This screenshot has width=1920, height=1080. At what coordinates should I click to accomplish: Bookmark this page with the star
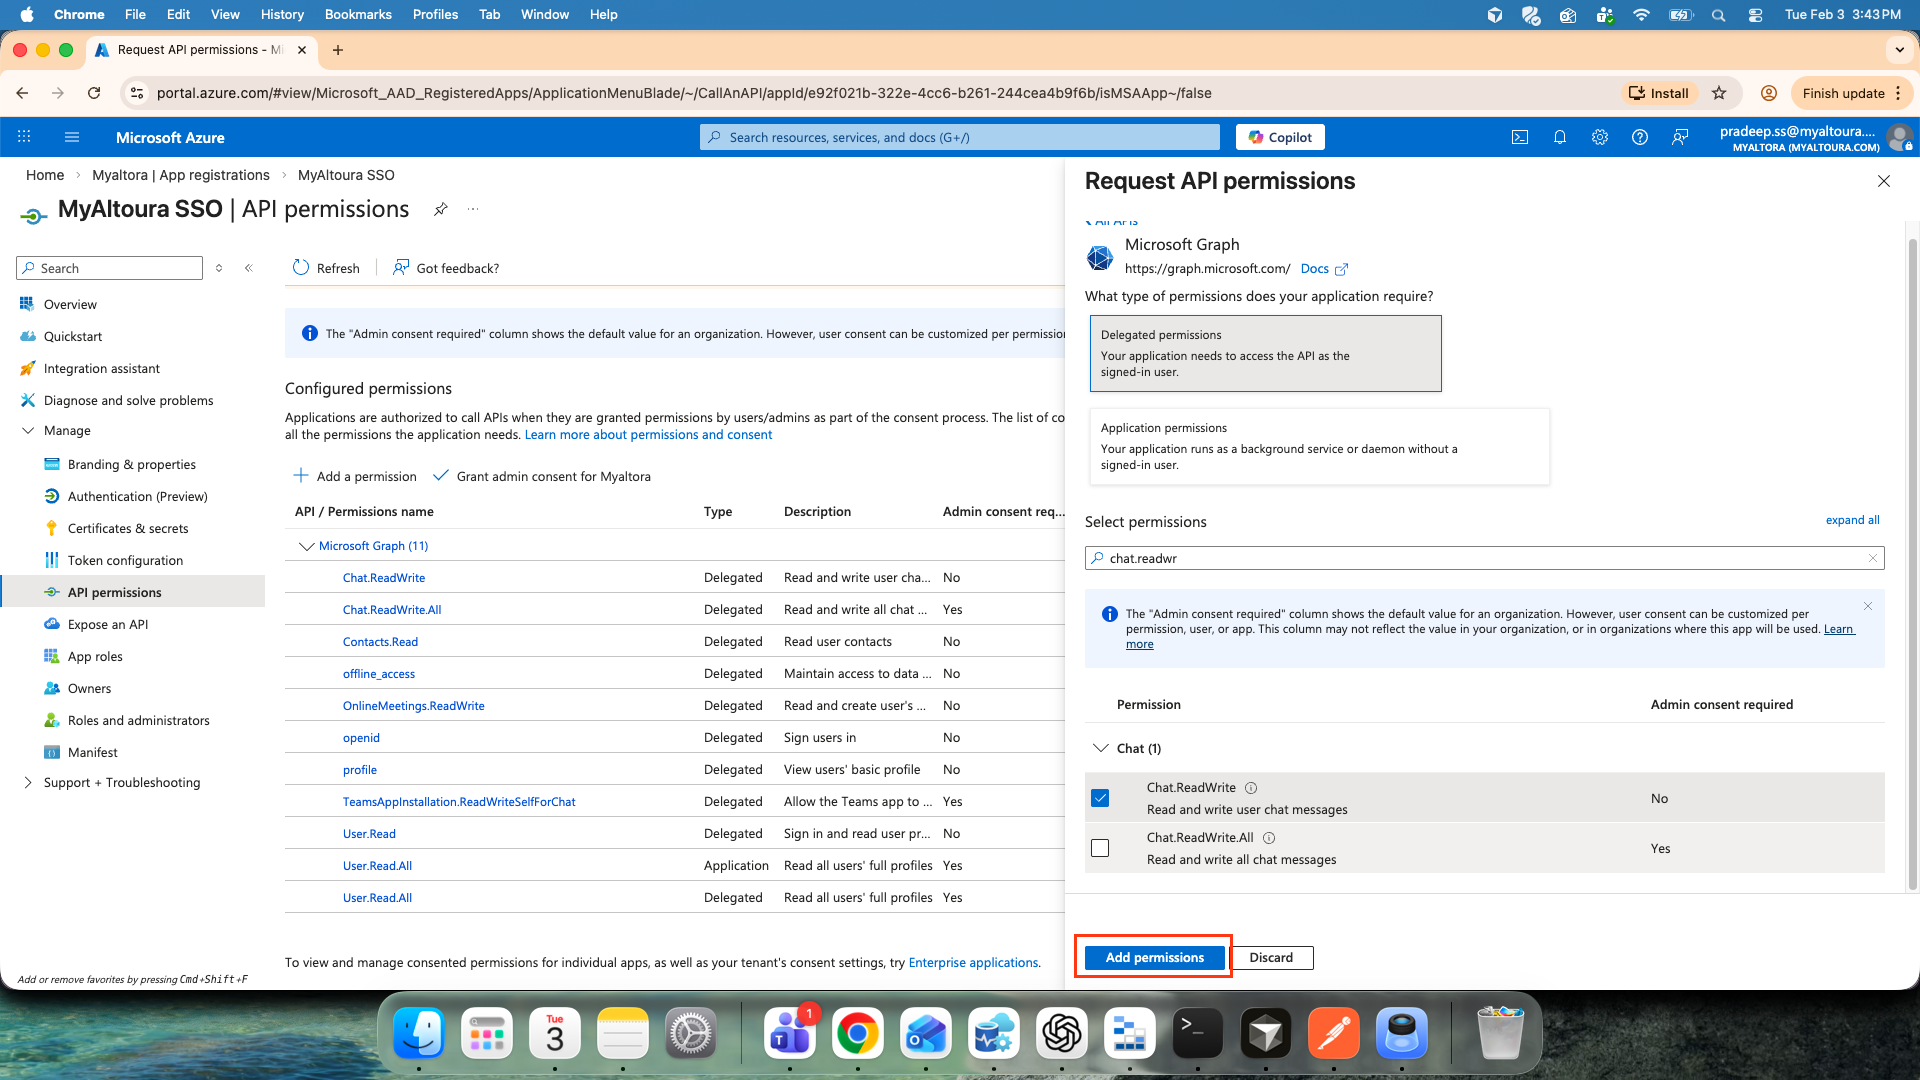tap(1719, 93)
